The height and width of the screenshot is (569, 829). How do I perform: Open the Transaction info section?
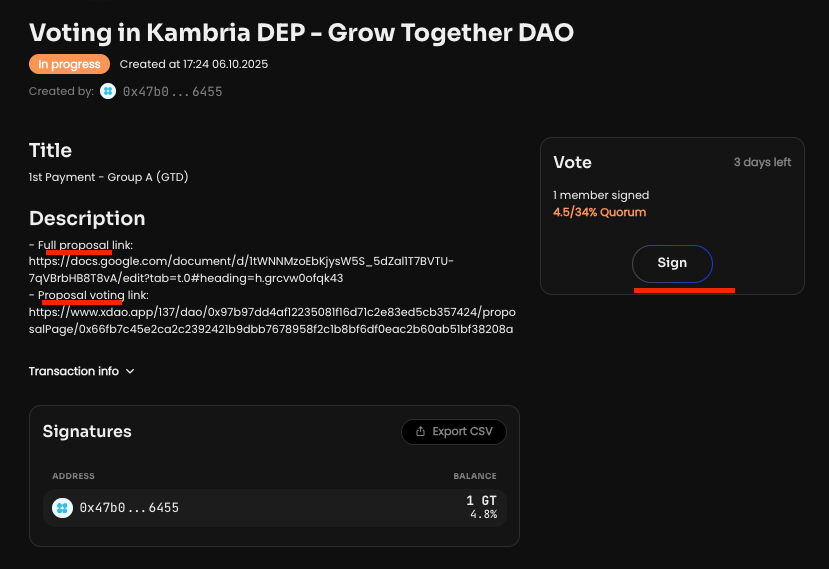click(x=74, y=371)
